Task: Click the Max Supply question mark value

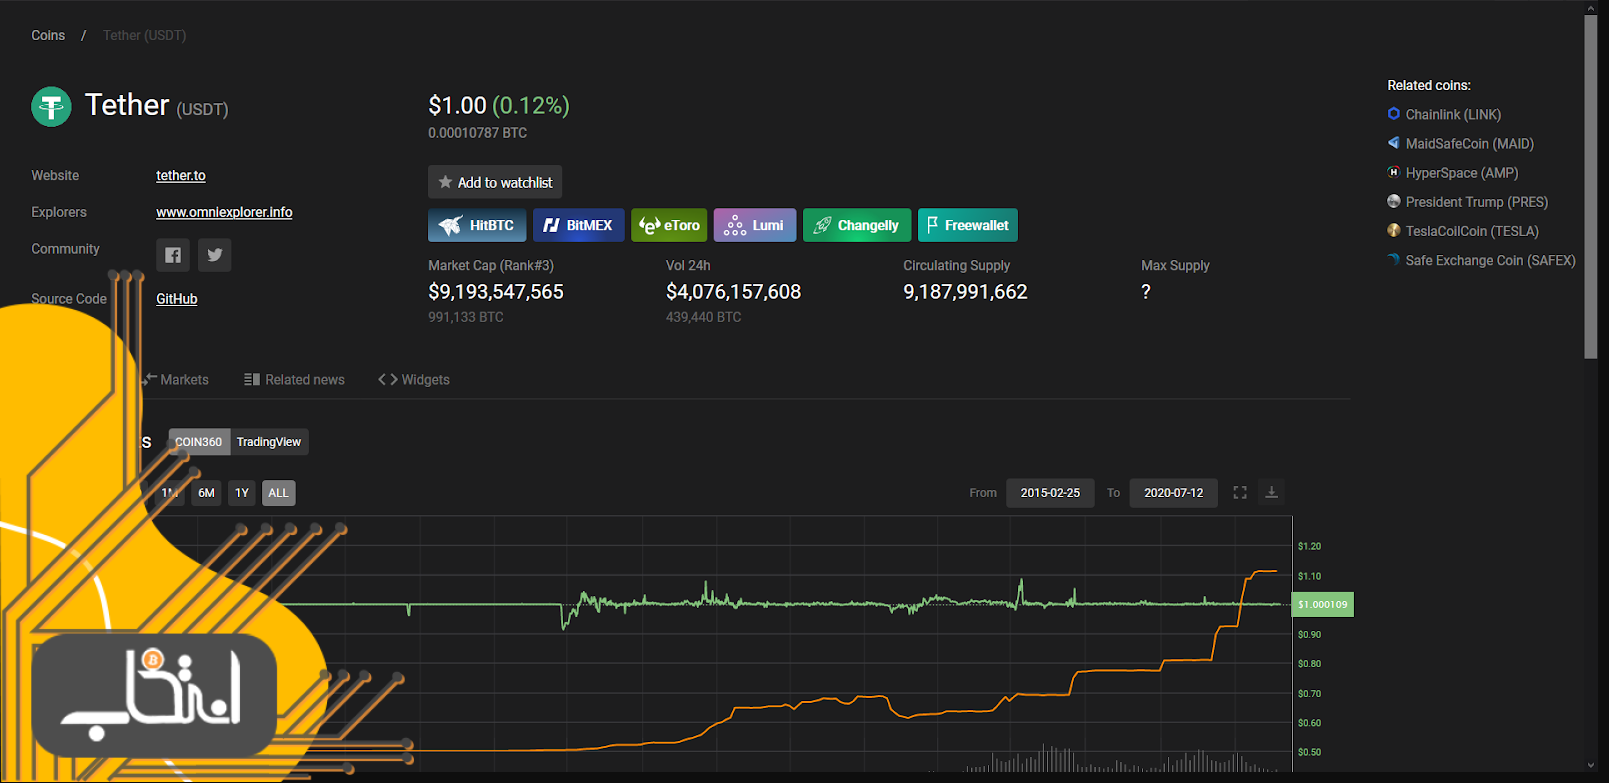Action: (1146, 292)
